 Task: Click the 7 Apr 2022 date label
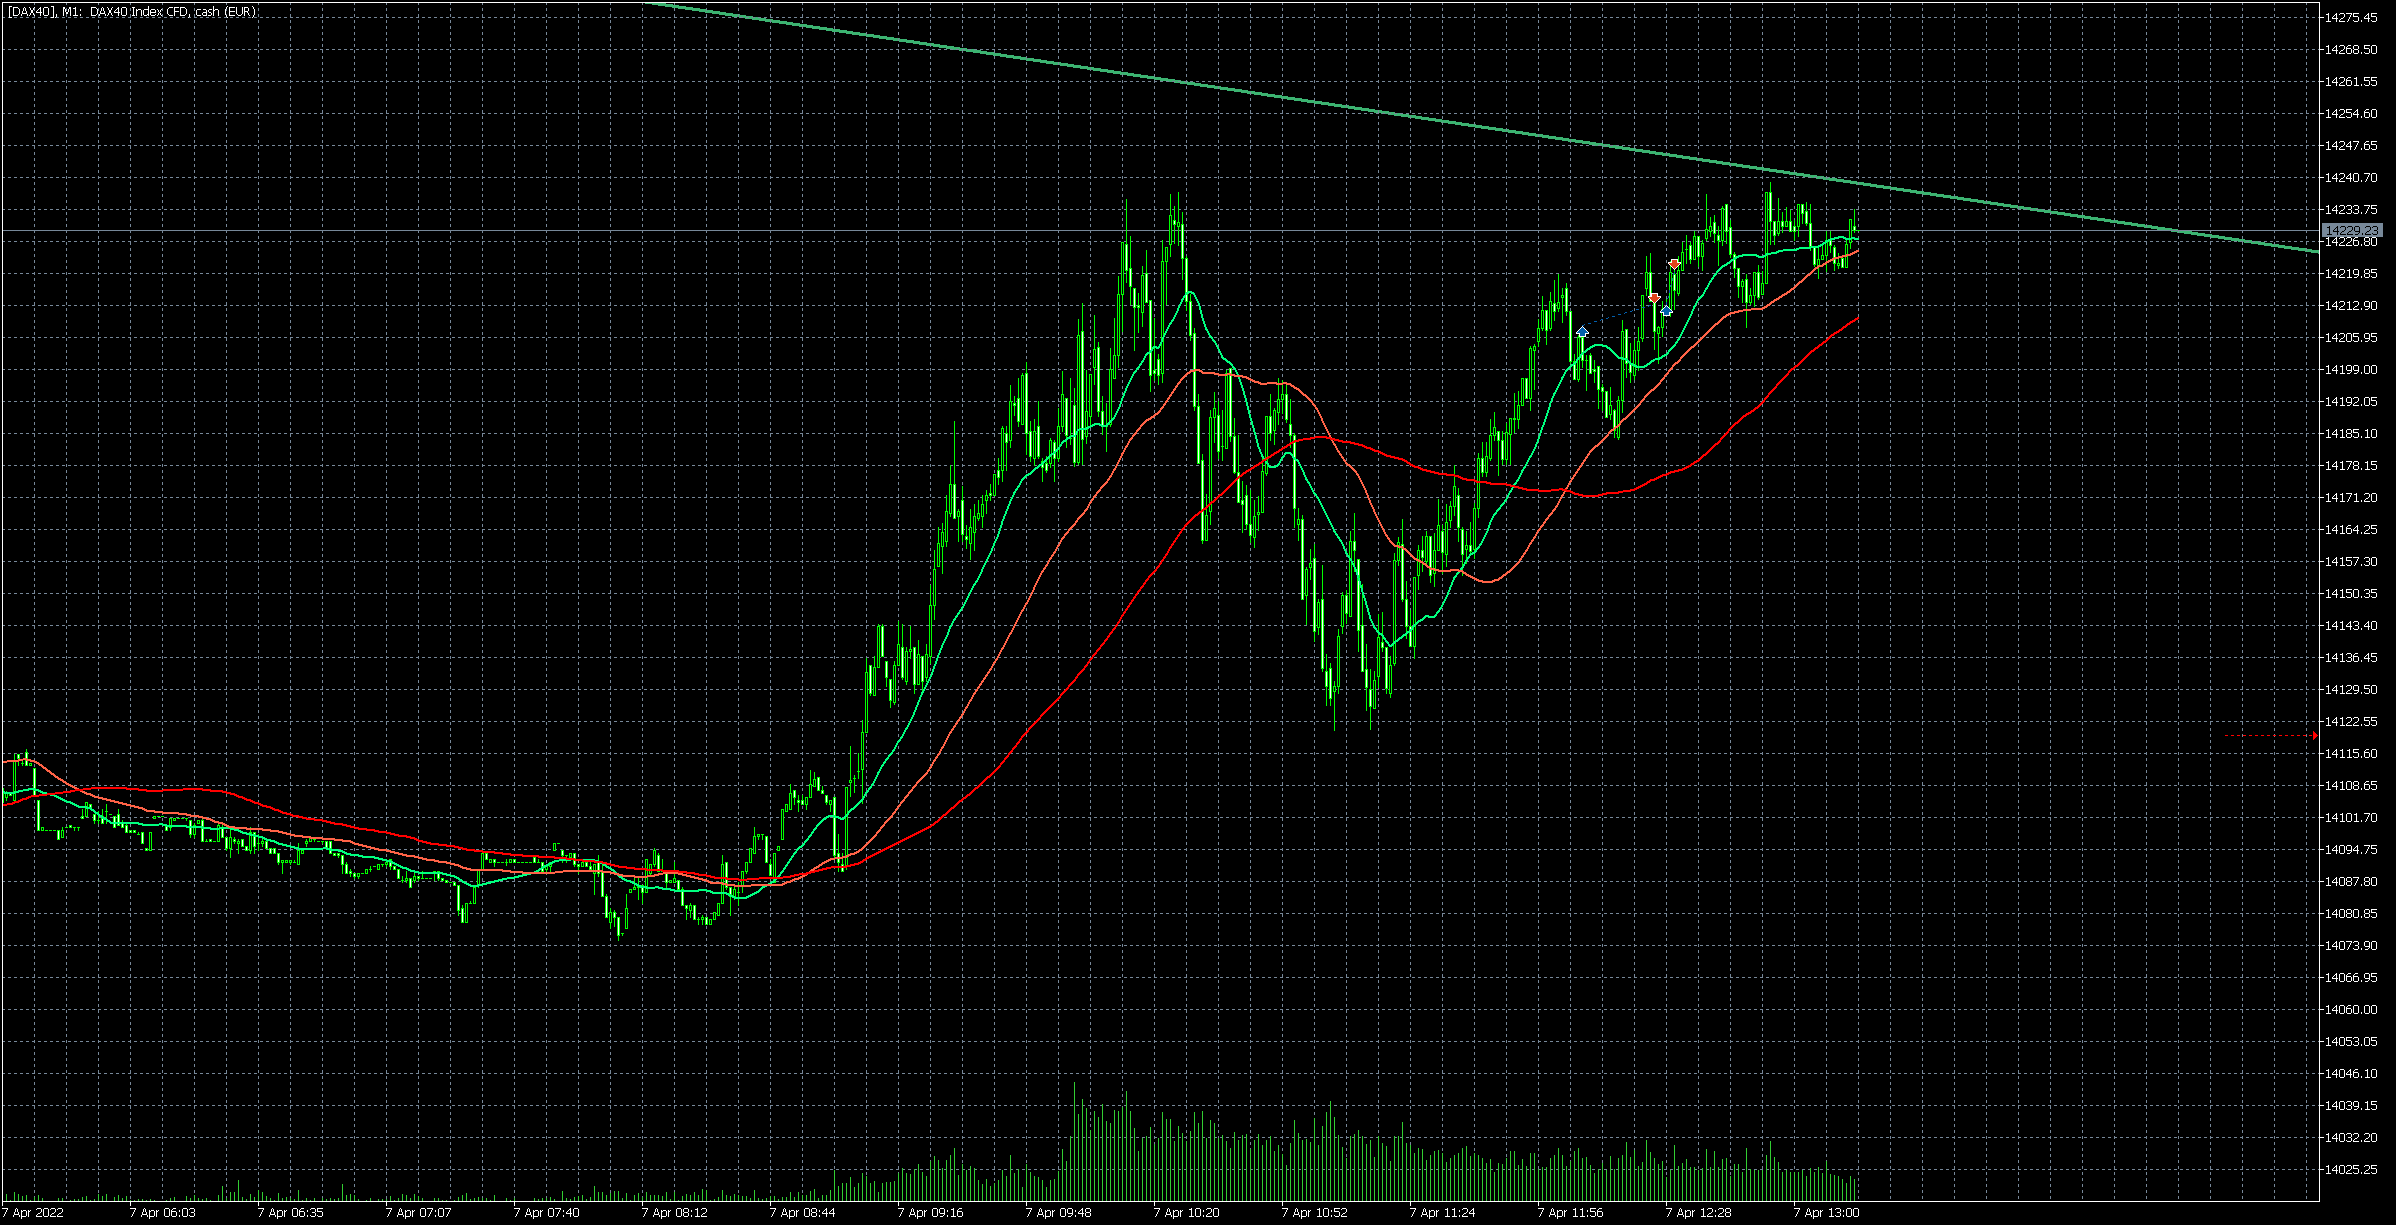click(x=33, y=1213)
